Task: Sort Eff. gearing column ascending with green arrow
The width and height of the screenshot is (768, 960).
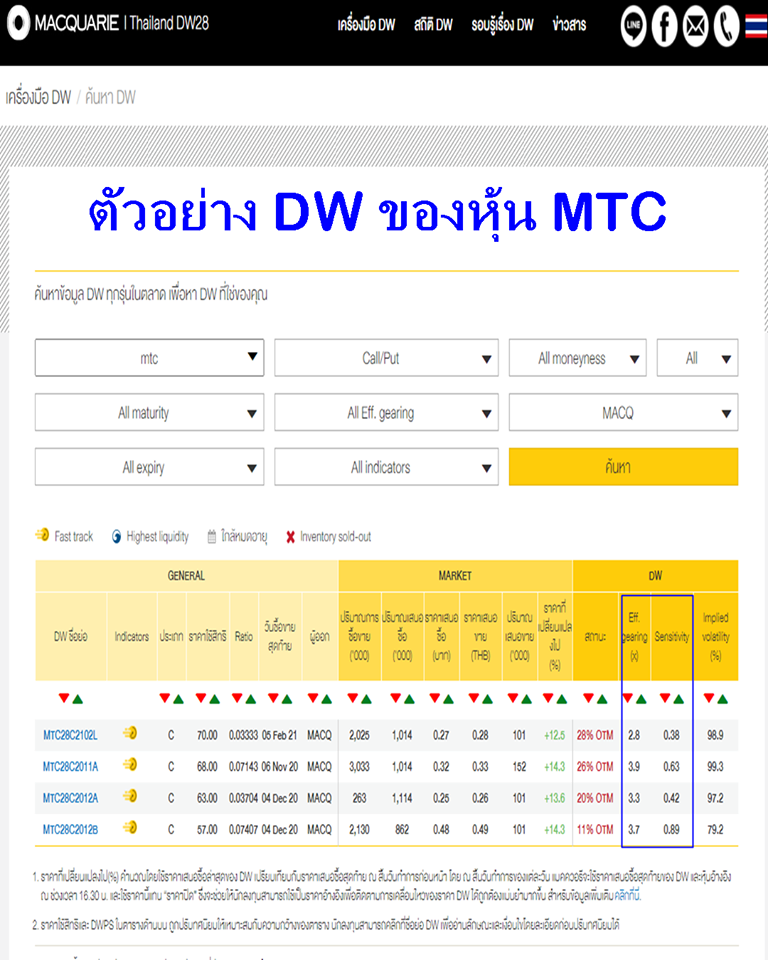Action: point(641,699)
